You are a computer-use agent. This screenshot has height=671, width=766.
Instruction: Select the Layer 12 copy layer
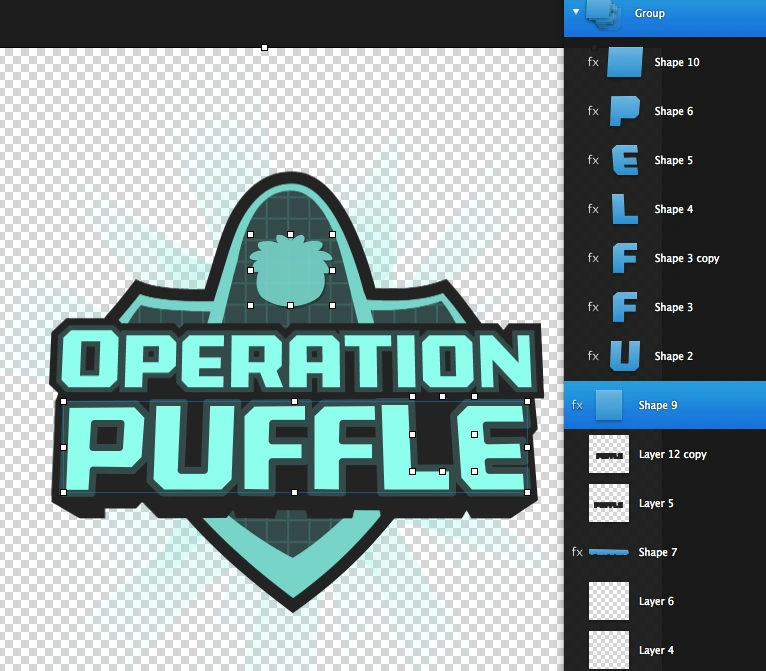pyautogui.click(x=673, y=454)
